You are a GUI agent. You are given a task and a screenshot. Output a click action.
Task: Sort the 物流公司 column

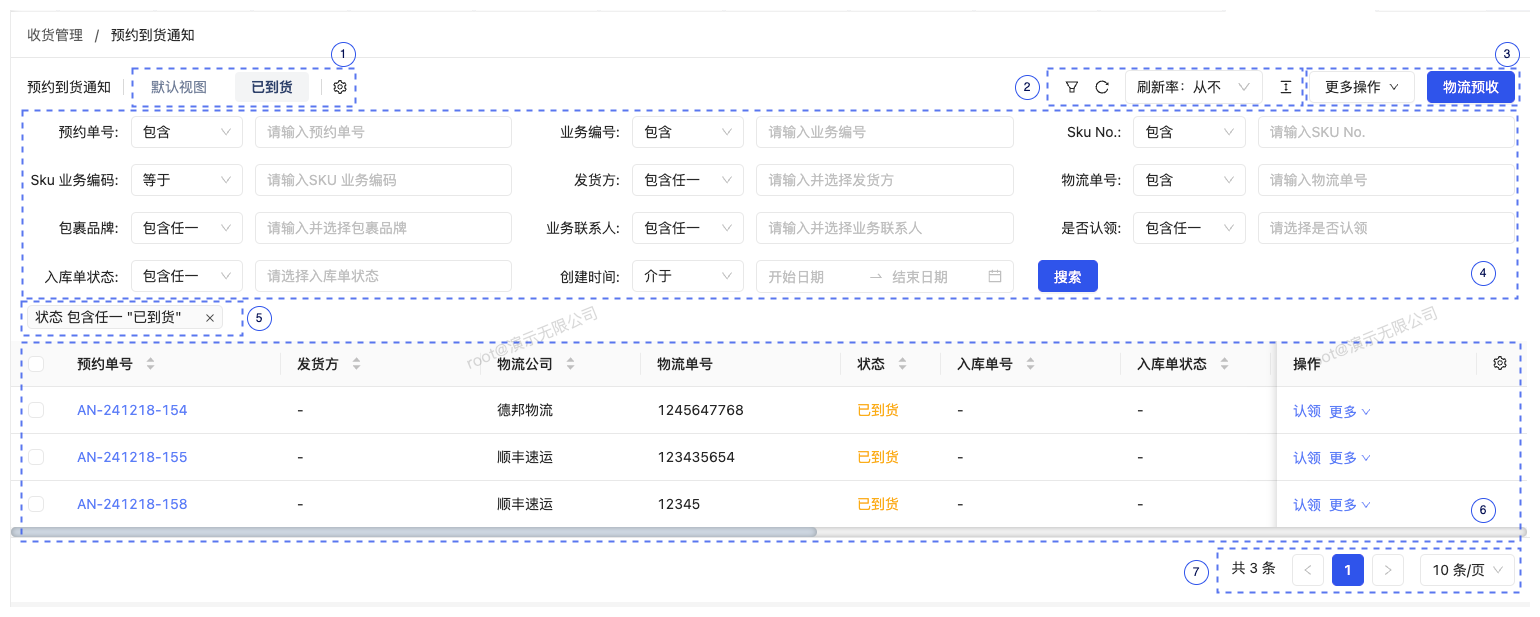coord(571,364)
